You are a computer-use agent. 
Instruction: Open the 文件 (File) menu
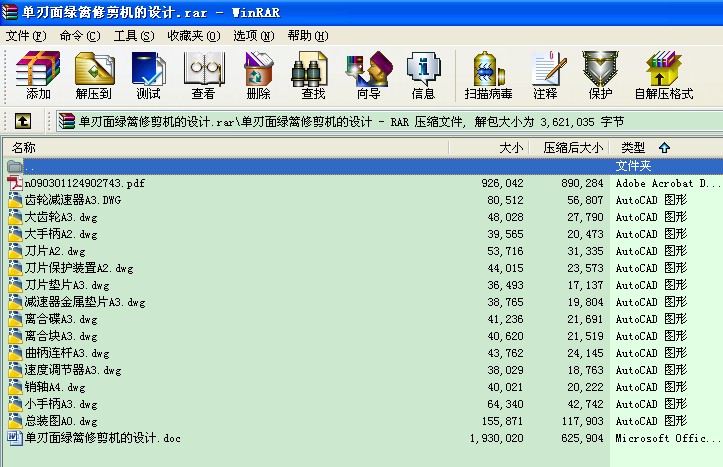[26, 35]
